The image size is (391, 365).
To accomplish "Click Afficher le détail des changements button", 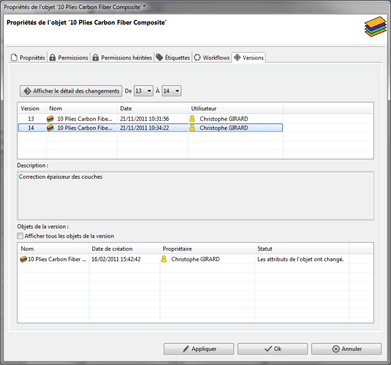I will click(x=71, y=91).
